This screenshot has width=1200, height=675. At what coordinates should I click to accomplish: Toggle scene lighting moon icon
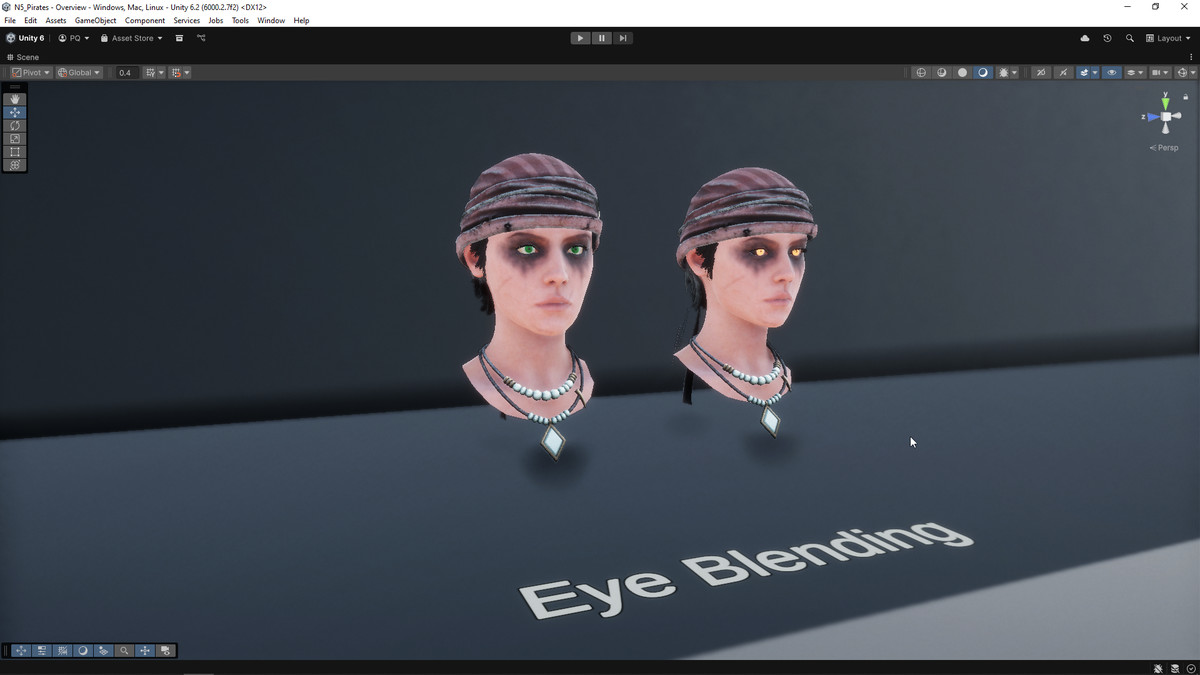pyautogui.click(x=983, y=72)
